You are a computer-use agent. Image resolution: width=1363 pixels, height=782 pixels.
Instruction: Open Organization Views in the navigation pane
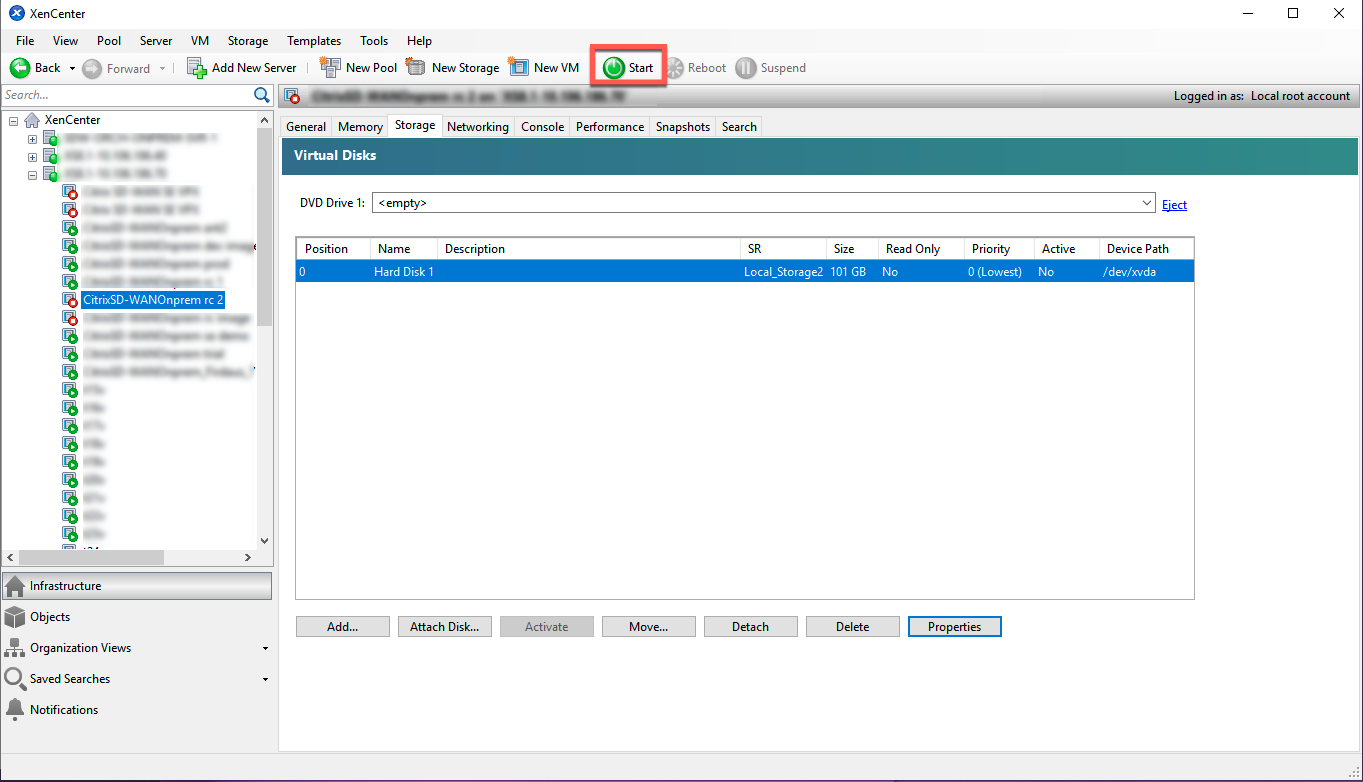click(x=137, y=648)
